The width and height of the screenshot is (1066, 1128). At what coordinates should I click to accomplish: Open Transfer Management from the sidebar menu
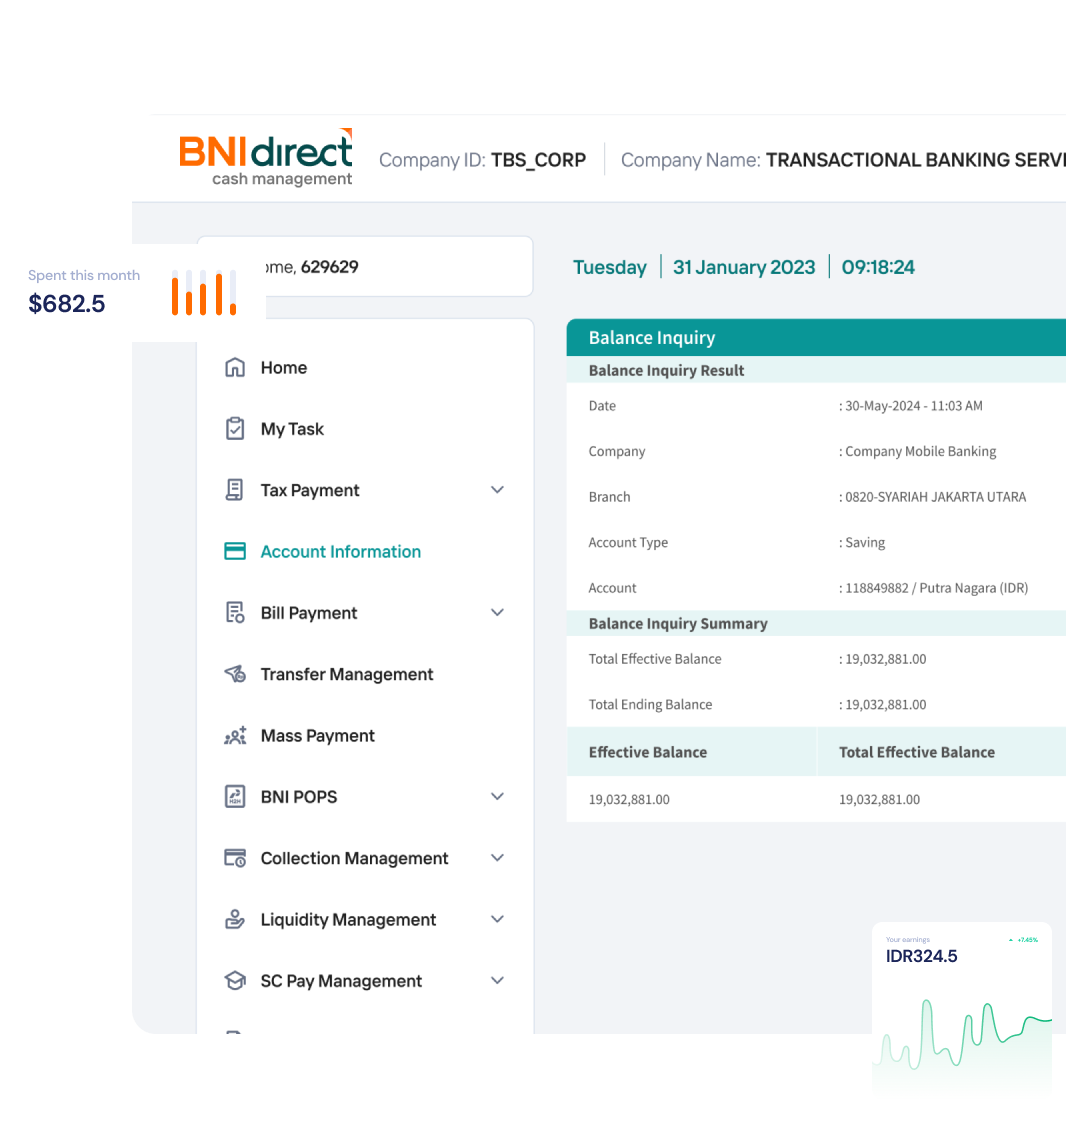click(x=346, y=674)
